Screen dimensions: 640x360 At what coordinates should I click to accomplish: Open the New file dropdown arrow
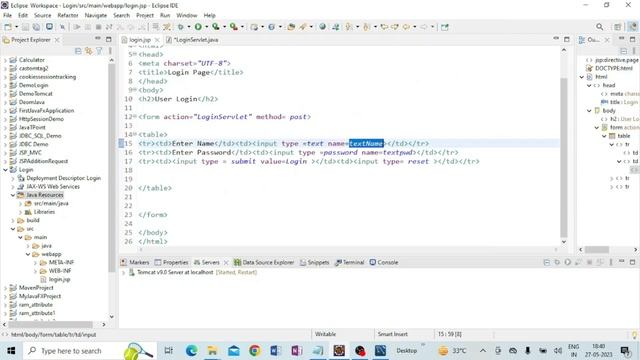point(16,27)
